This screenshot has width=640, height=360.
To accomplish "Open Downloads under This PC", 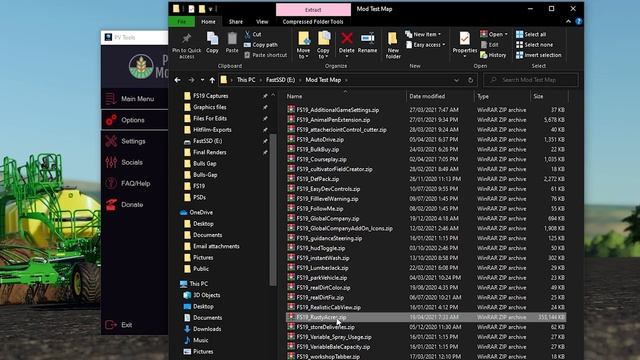I will click(207, 329).
